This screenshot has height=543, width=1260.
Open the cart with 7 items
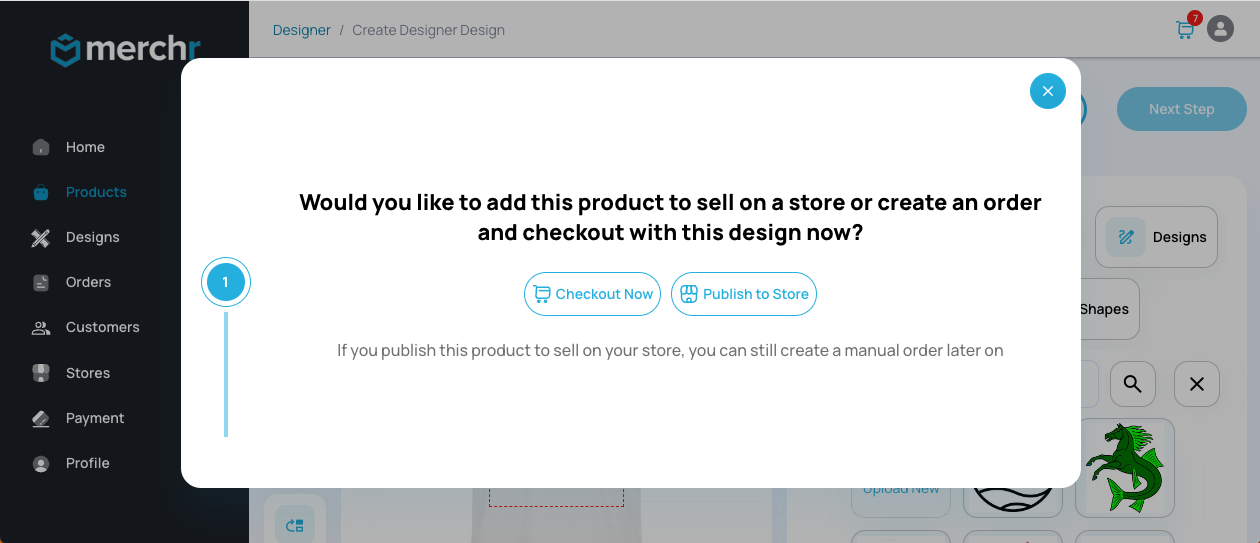pos(1186,28)
